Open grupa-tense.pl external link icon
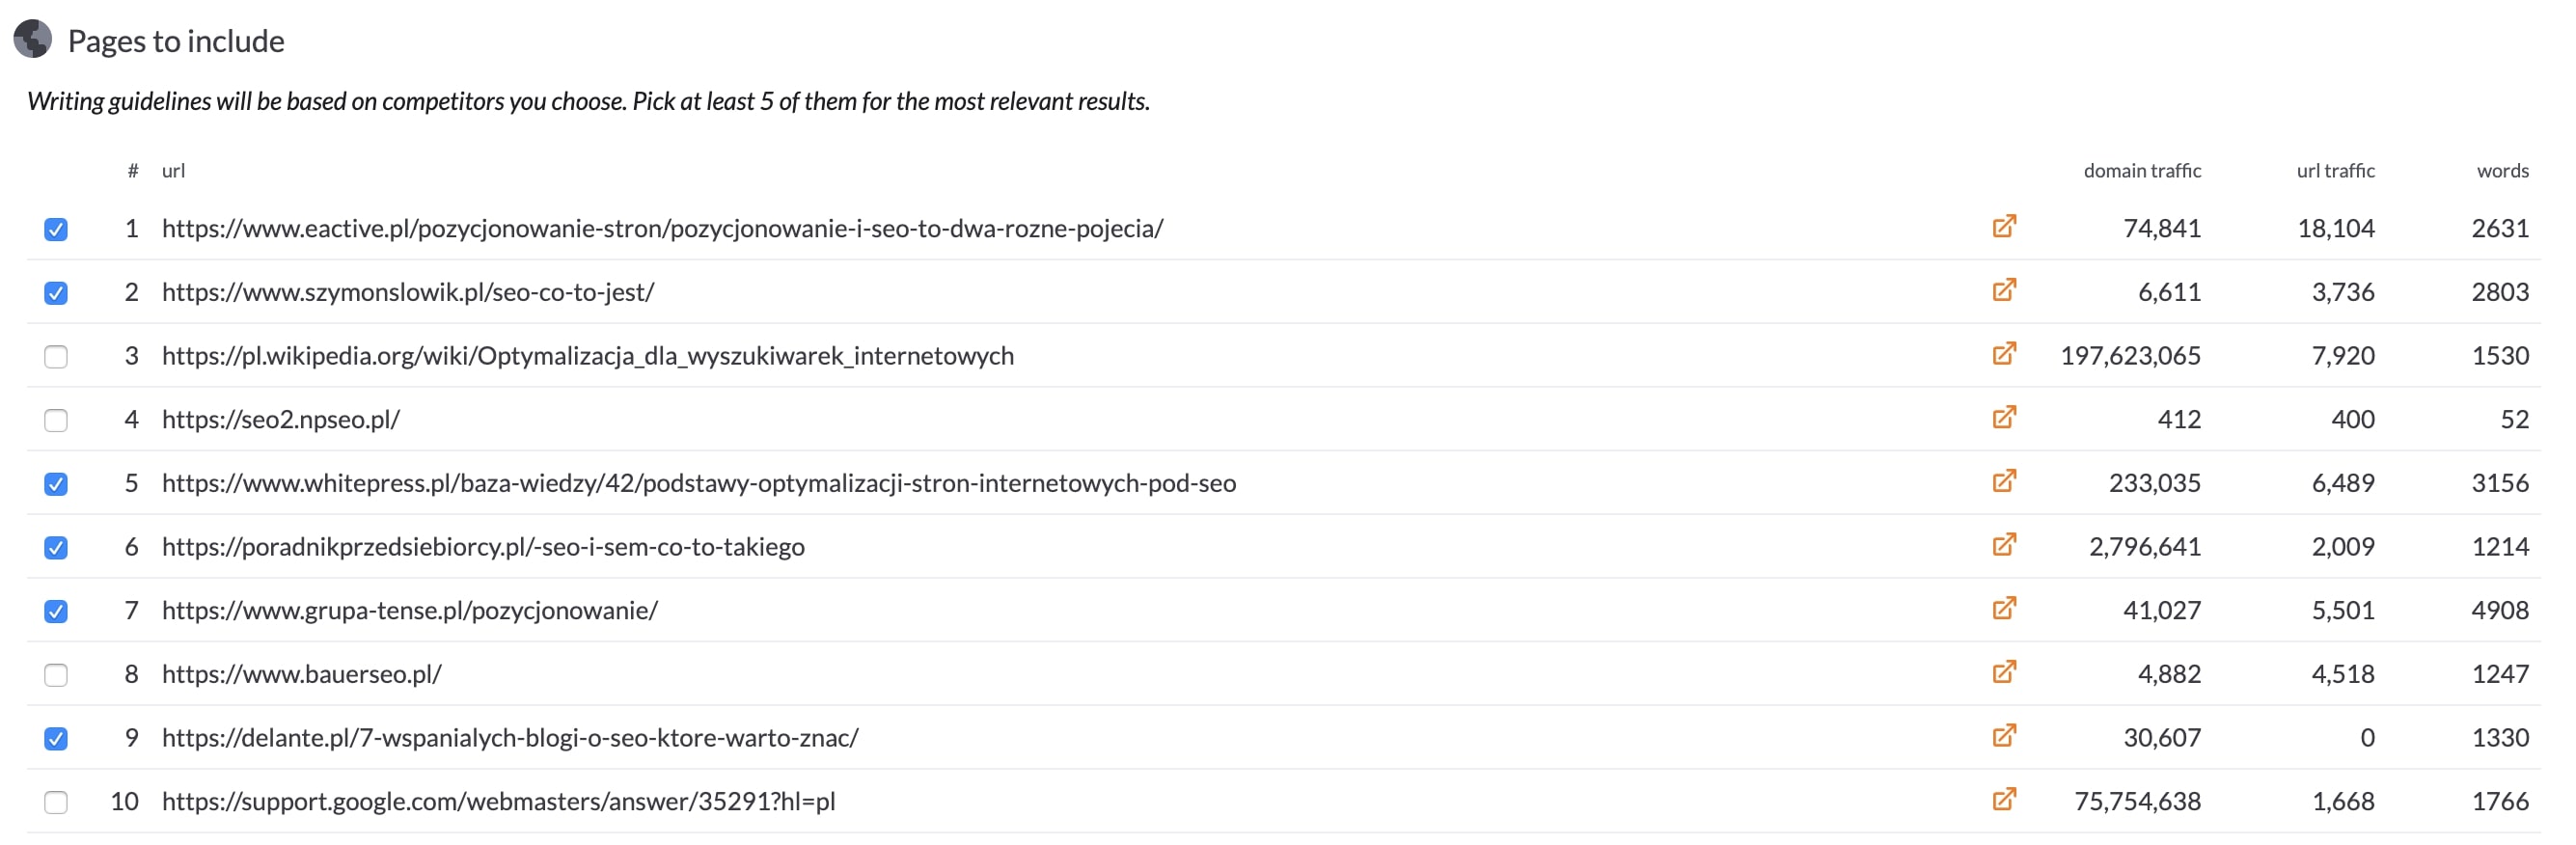Image resolution: width=2576 pixels, height=845 pixels. pyautogui.click(x=2004, y=608)
